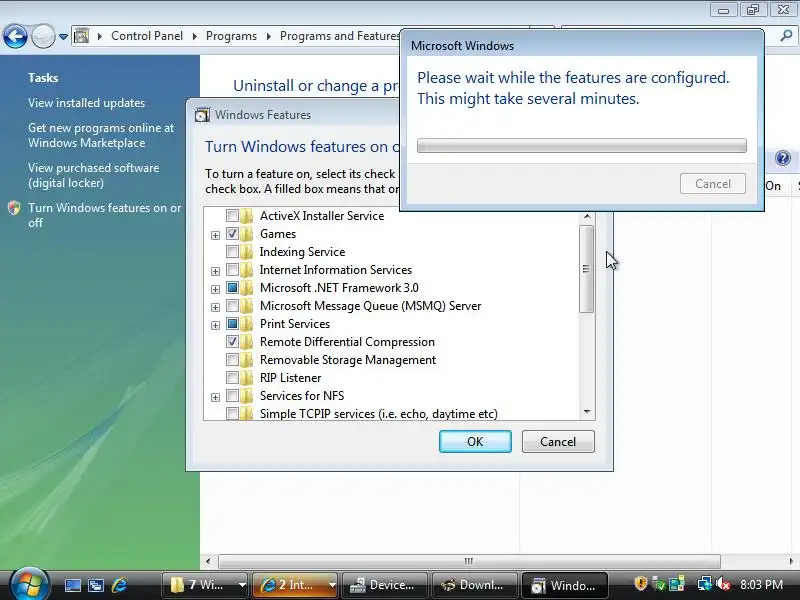Open the 7 Windows Explorer taskbar group

click(205, 585)
